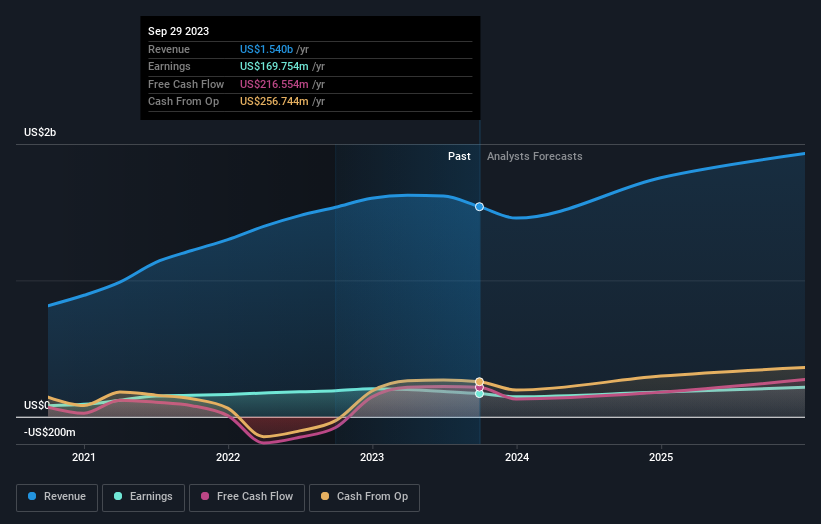Viewport: 821px width, 524px height.
Task: Toggle the Earnings legend button
Action: [143, 497]
